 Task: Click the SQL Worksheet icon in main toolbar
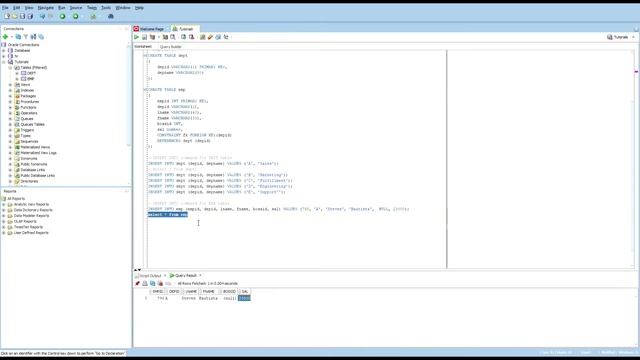93,16
